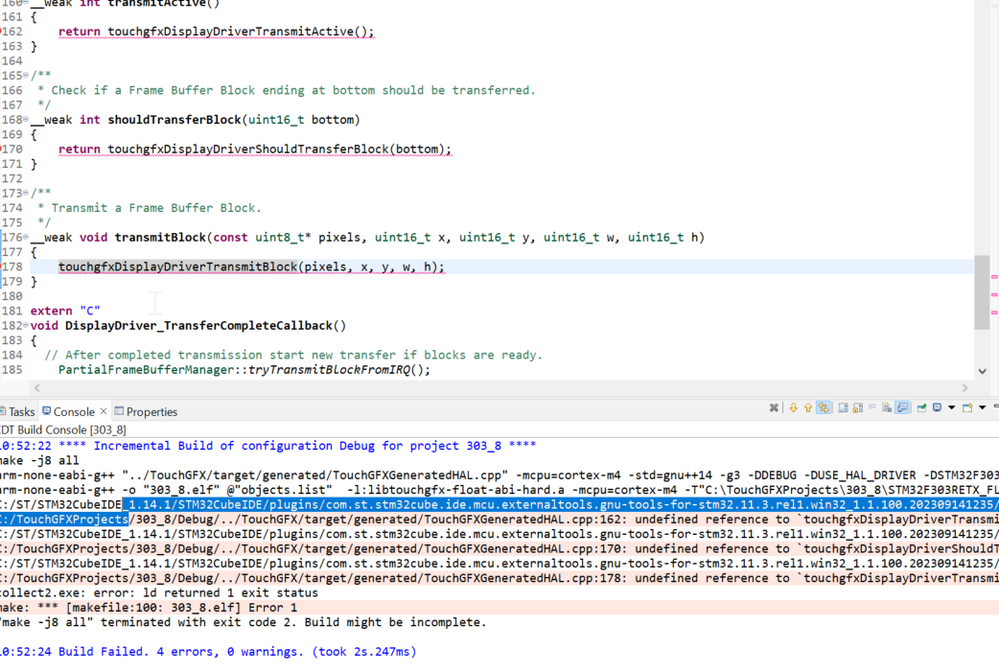Image resolution: width=999 pixels, height=671 pixels.
Task: Click 'make -j8 all' console line
Action: coord(40,460)
